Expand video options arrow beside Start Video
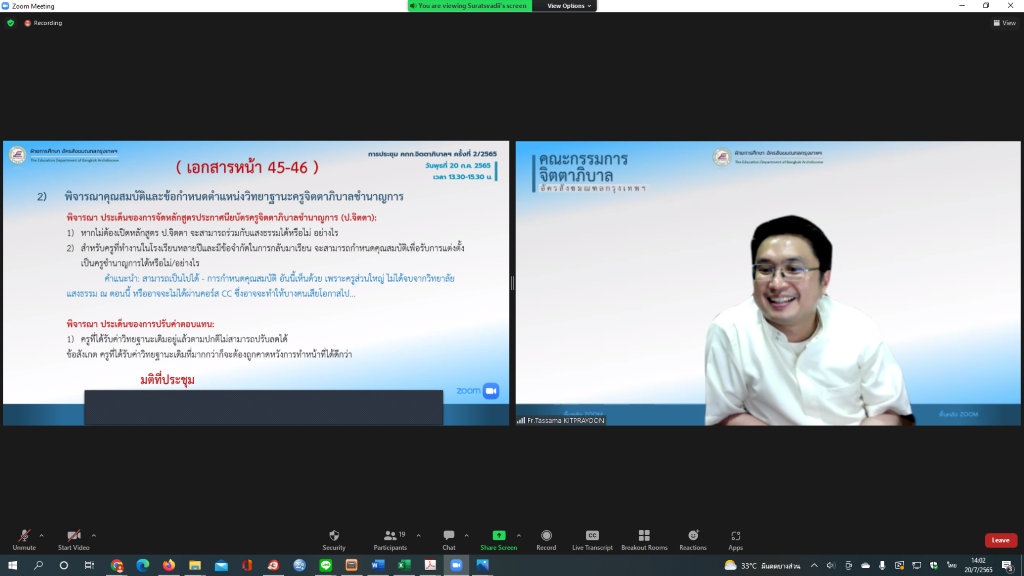The height and width of the screenshot is (576, 1024). (94, 536)
